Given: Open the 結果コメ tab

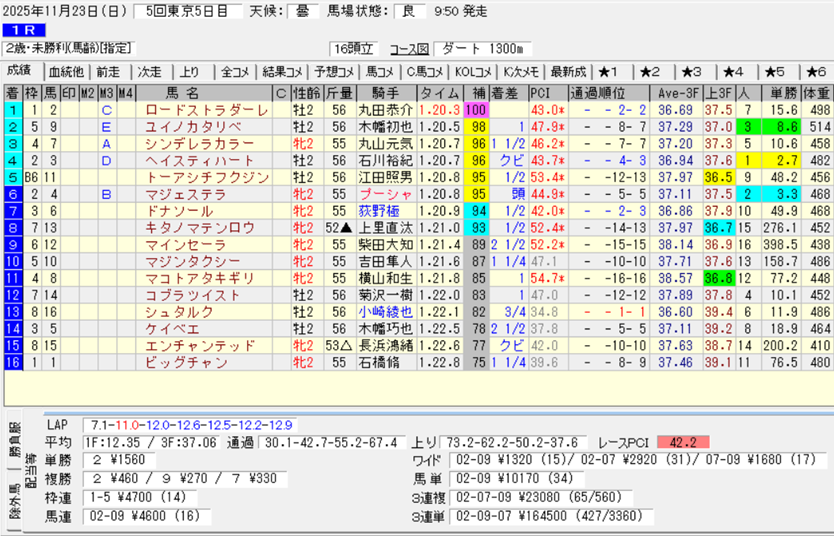Looking at the screenshot, I should point(282,72).
